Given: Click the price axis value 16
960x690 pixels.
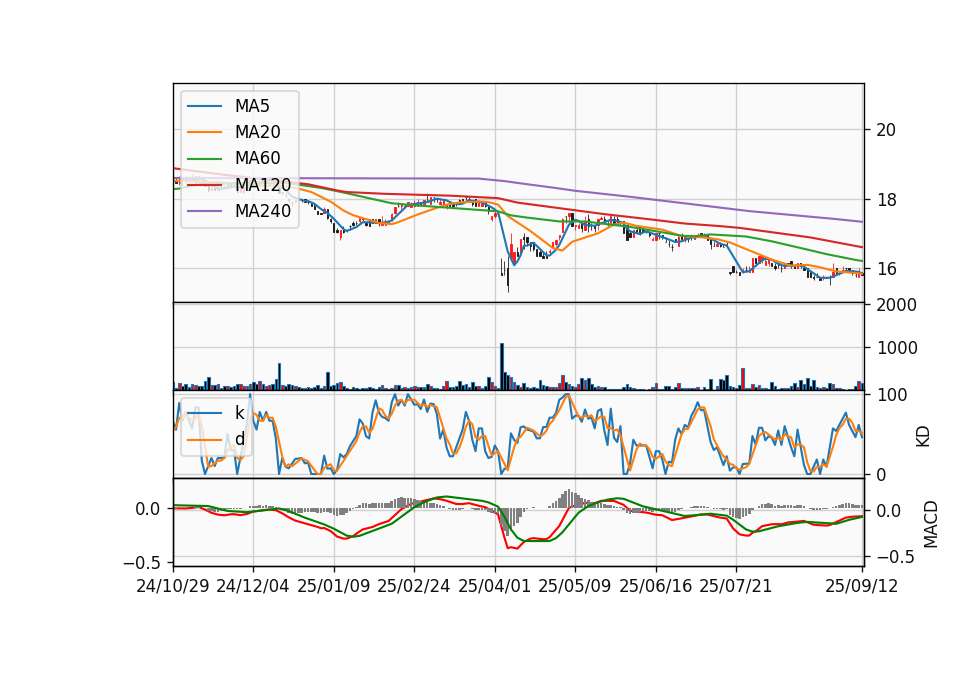Looking at the screenshot, I should (886, 269).
